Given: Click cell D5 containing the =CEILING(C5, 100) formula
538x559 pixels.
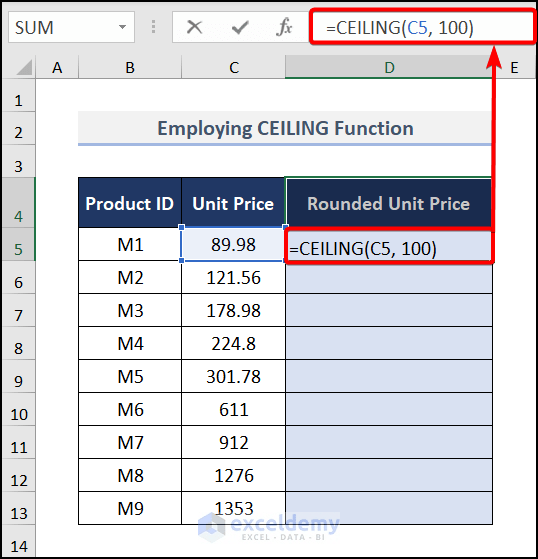Looking at the screenshot, I should coord(389,247).
